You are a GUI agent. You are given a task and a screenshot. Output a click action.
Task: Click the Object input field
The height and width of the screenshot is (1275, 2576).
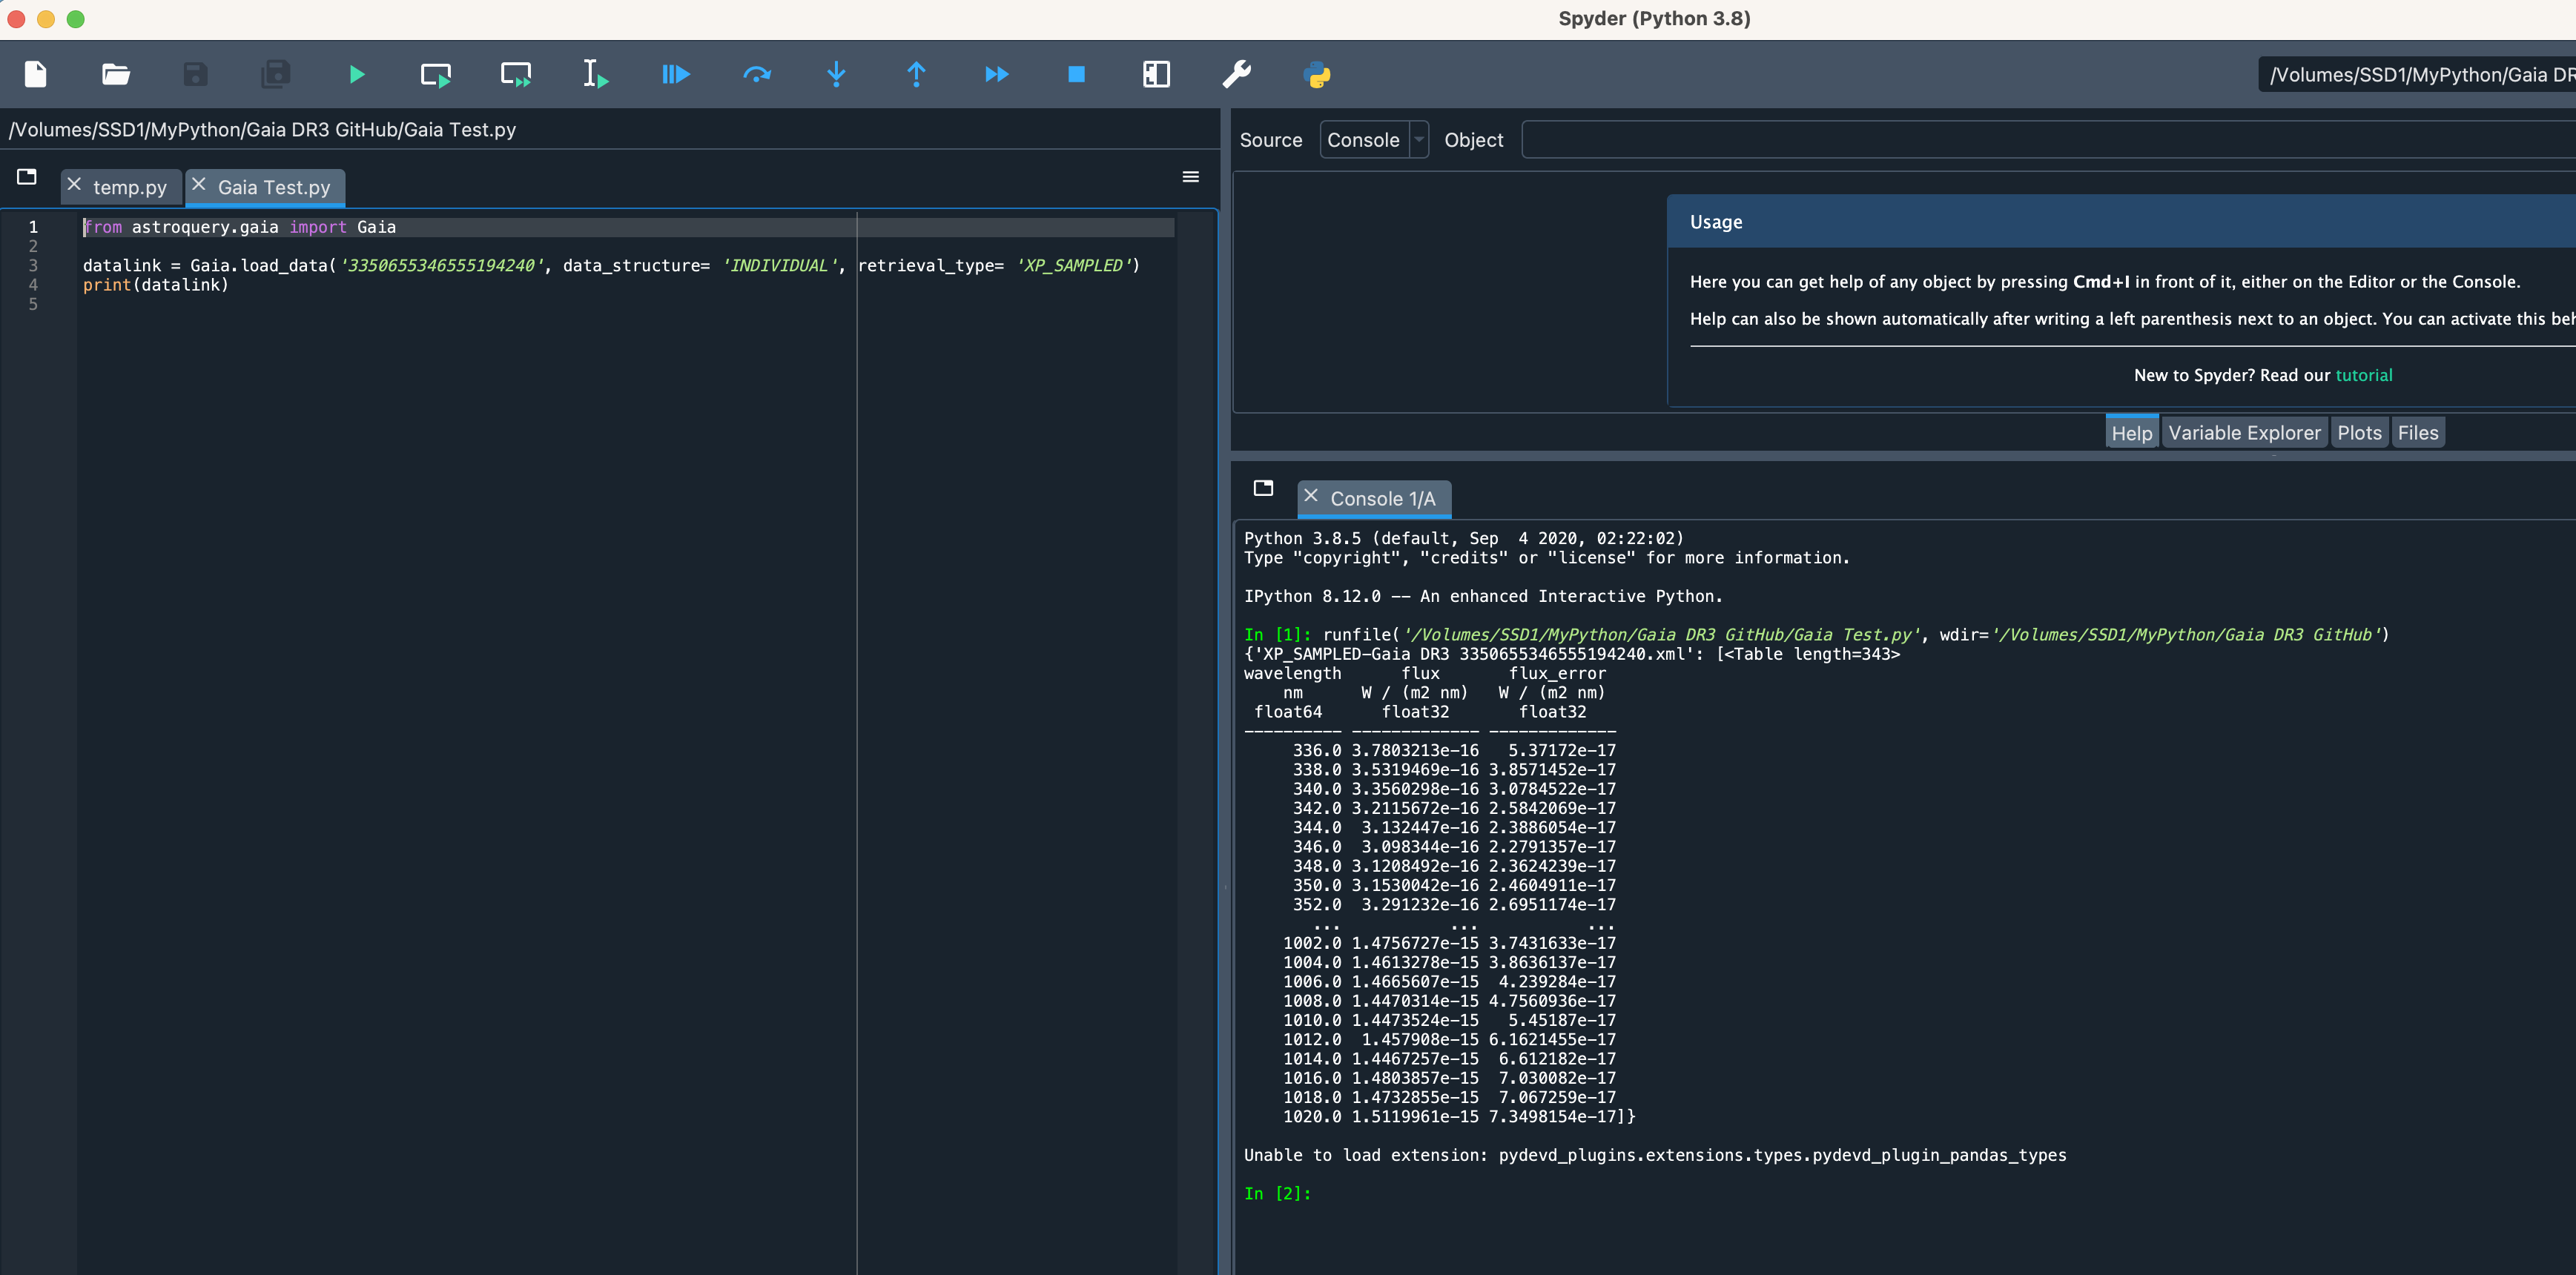(2048, 140)
